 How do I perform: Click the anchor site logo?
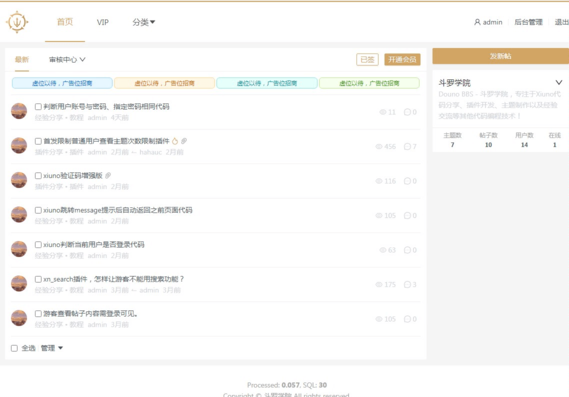click(x=17, y=22)
